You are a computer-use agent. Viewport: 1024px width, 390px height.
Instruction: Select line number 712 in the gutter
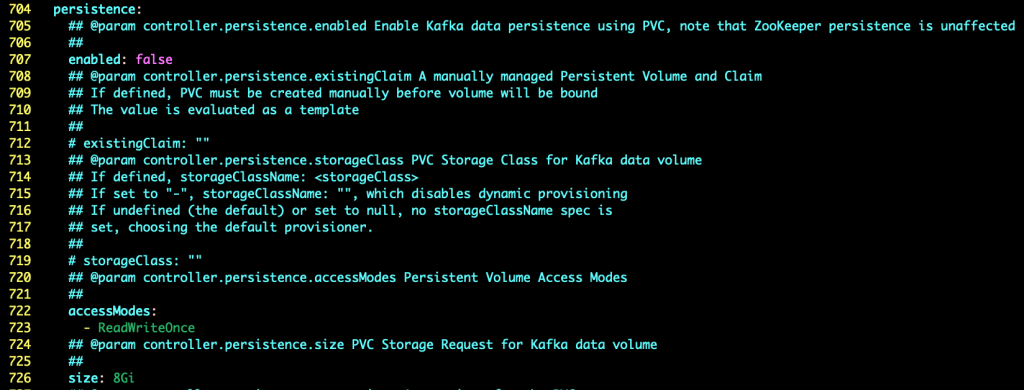[19, 144]
